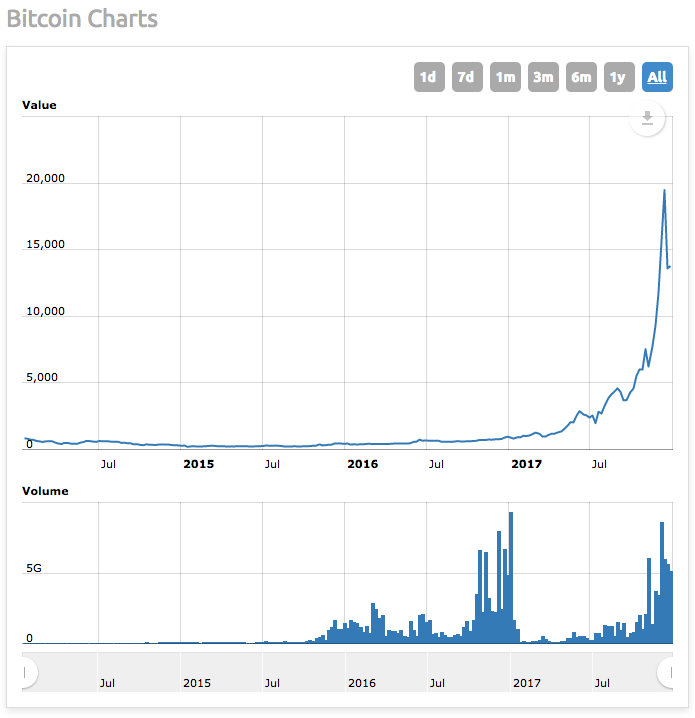
Task: Click the 15,000 axis label
Action: click(45, 244)
